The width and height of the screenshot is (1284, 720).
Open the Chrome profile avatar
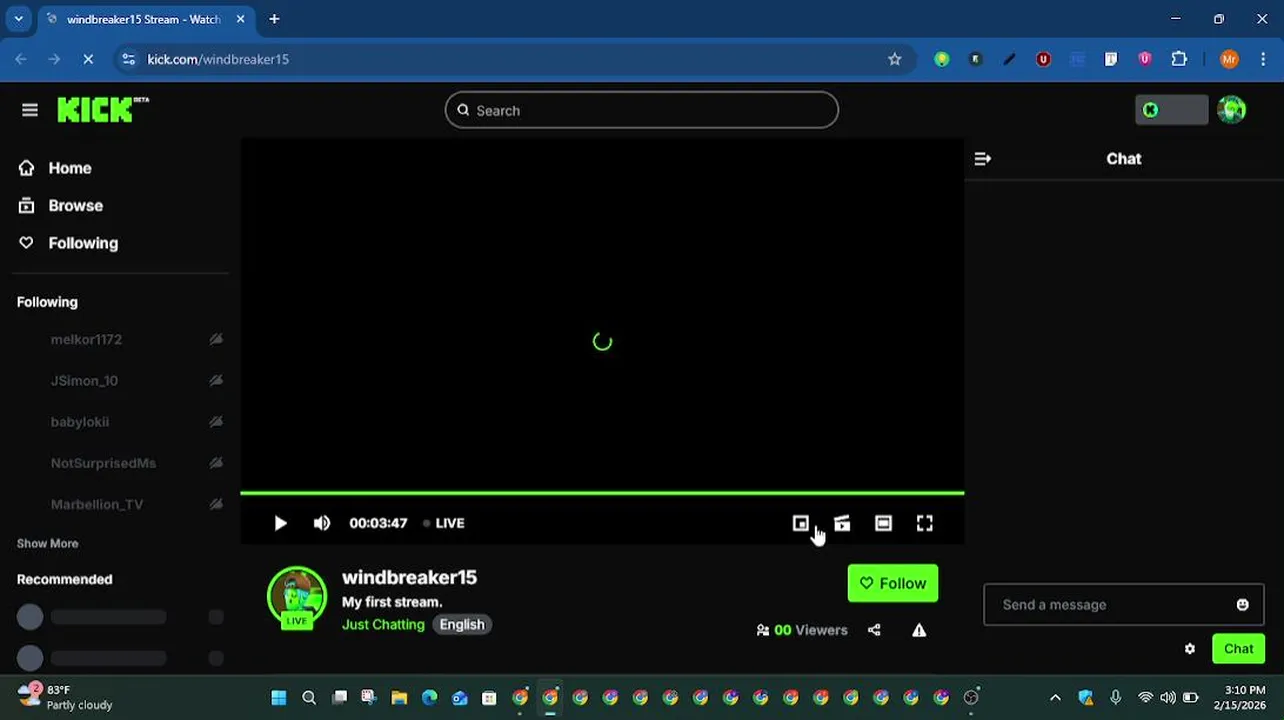1229,59
